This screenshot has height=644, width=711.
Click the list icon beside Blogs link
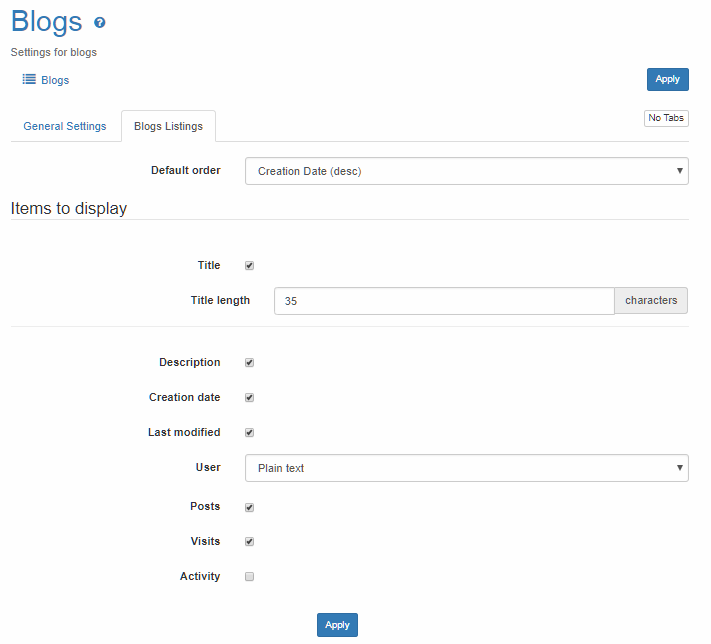(29, 79)
